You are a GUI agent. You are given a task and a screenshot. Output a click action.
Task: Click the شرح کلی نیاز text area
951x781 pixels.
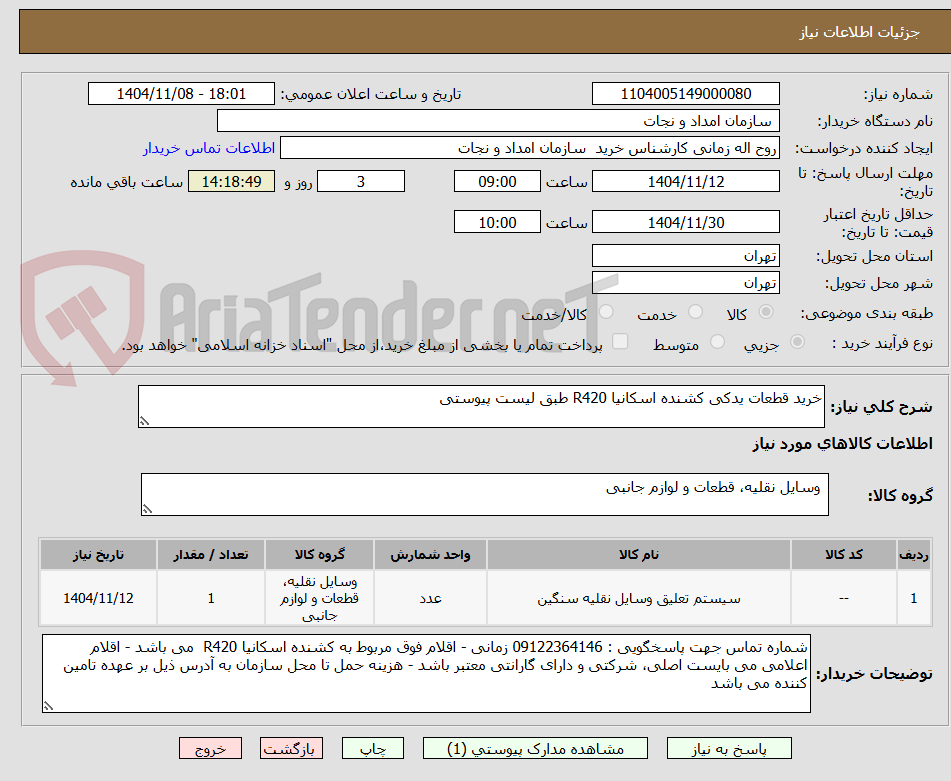tap(481, 406)
